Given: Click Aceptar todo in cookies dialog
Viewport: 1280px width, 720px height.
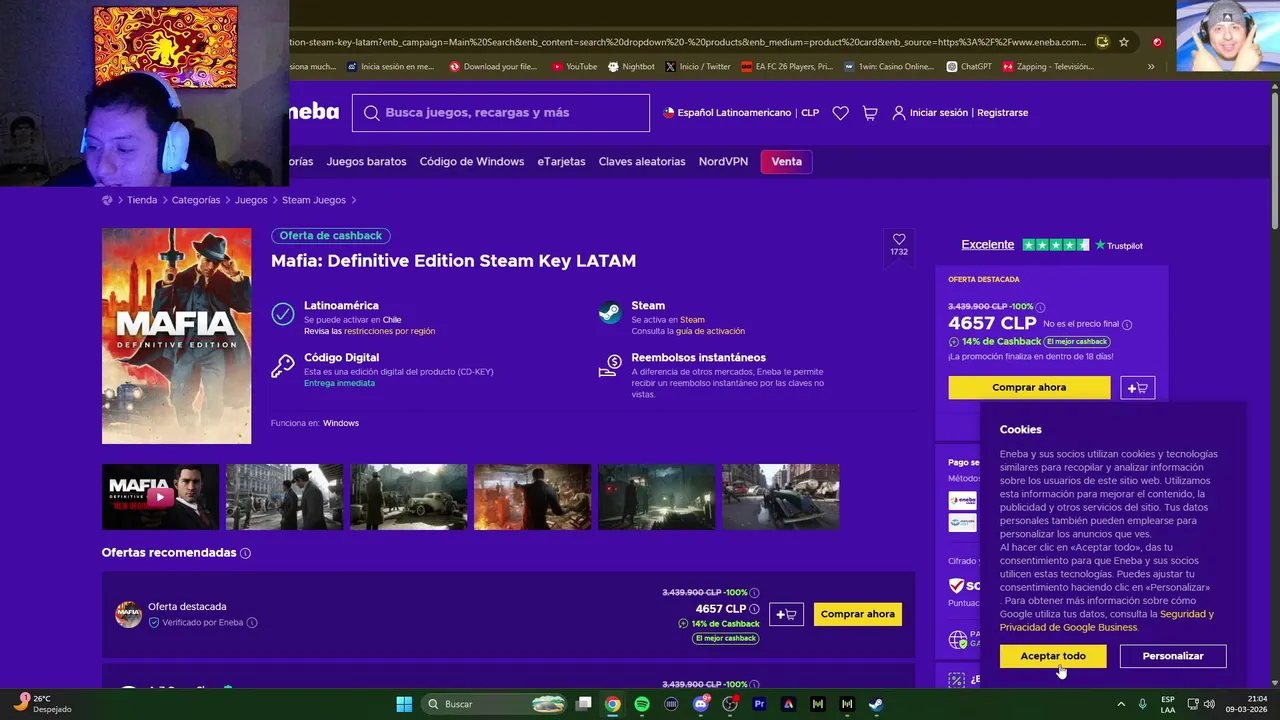Looking at the screenshot, I should click(1053, 656).
